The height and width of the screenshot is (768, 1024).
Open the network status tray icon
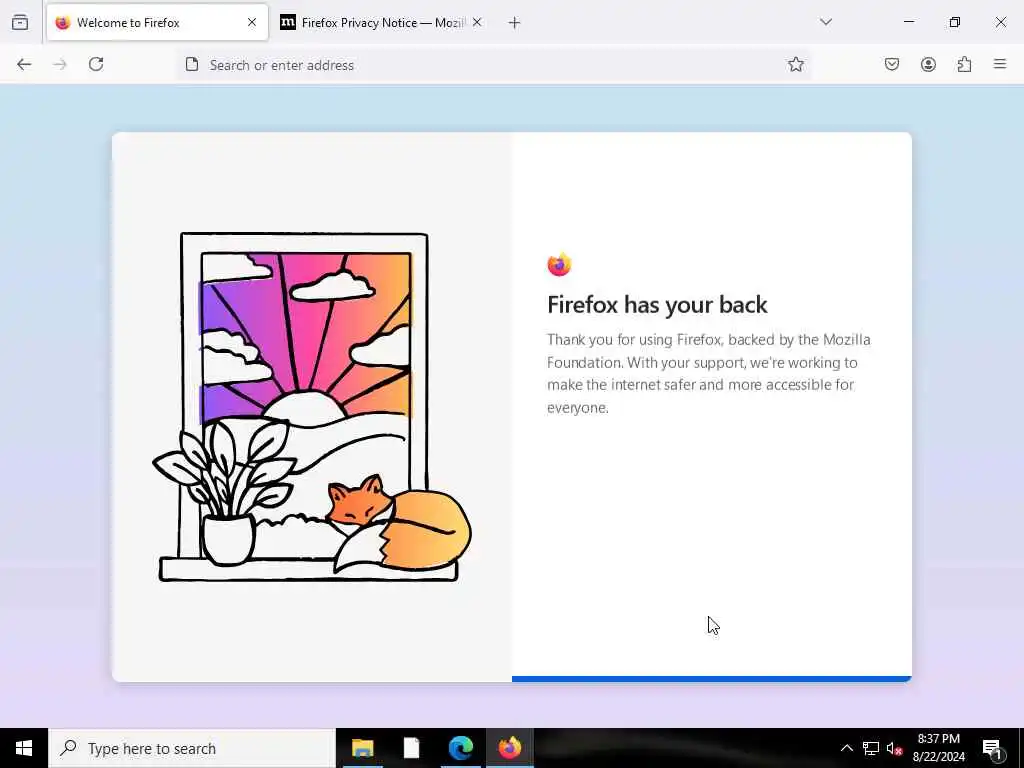(871, 748)
